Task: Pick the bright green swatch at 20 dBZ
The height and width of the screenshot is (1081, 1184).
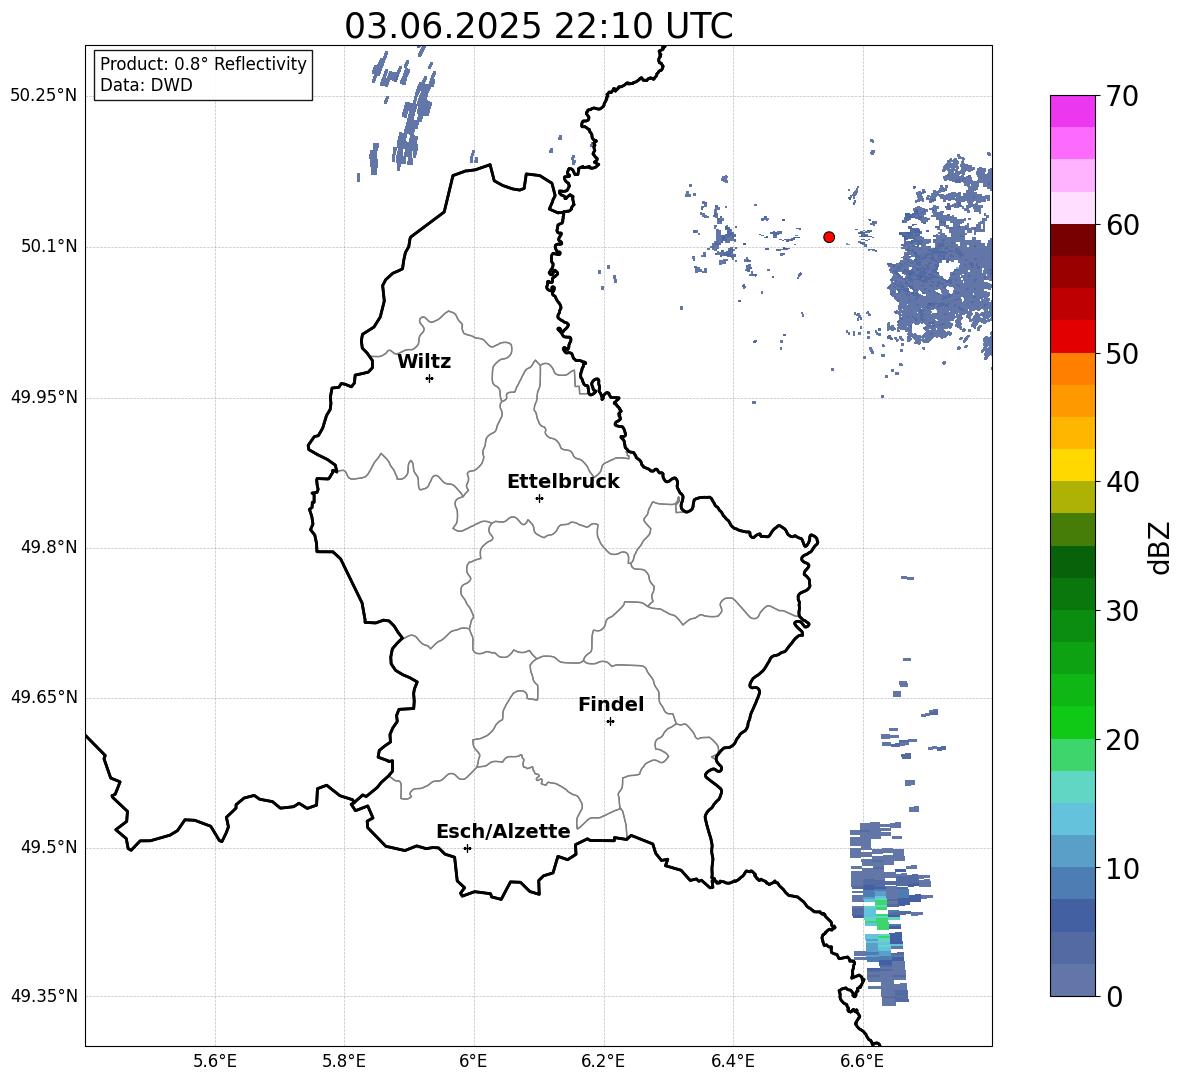Action: click(1072, 722)
